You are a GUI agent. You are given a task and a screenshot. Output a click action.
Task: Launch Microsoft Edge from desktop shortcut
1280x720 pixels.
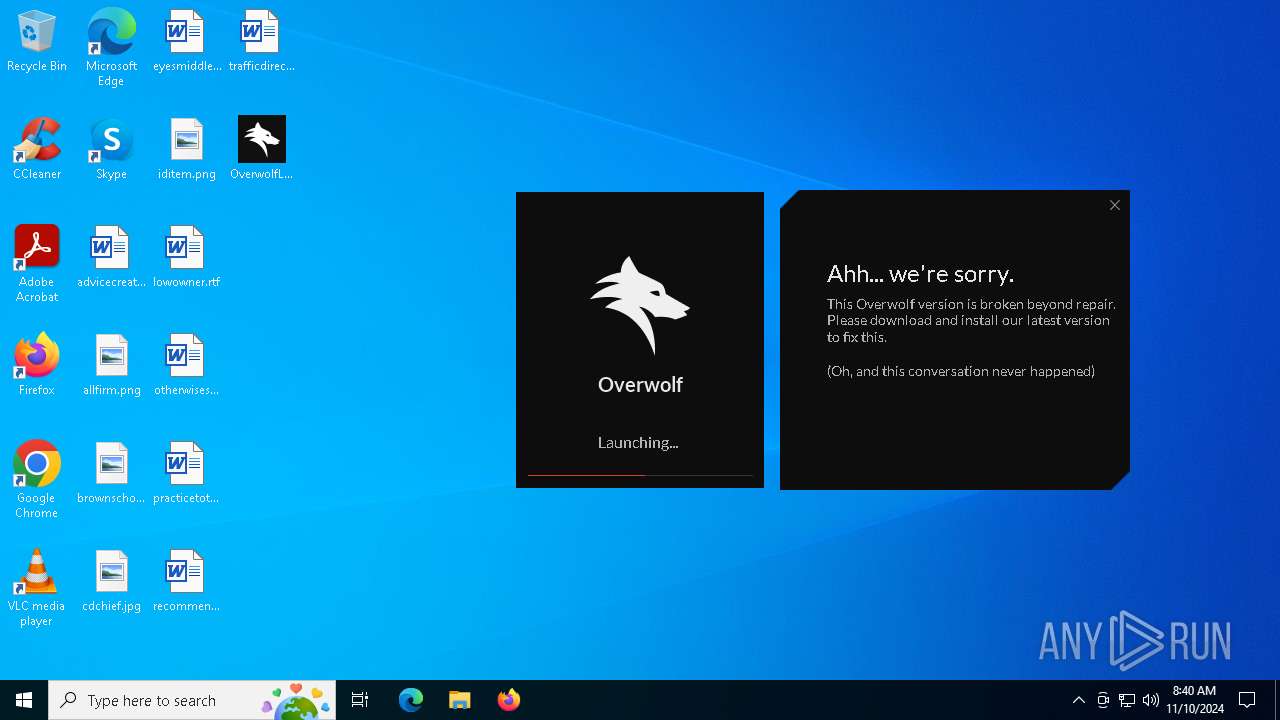(x=111, y=47)
